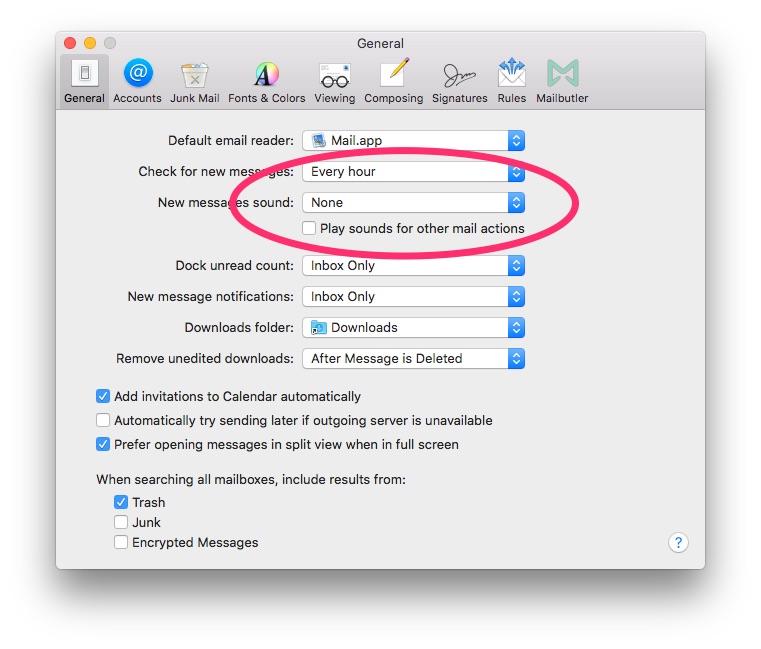Open the Mailbutler preferences pane

[562, 81]
